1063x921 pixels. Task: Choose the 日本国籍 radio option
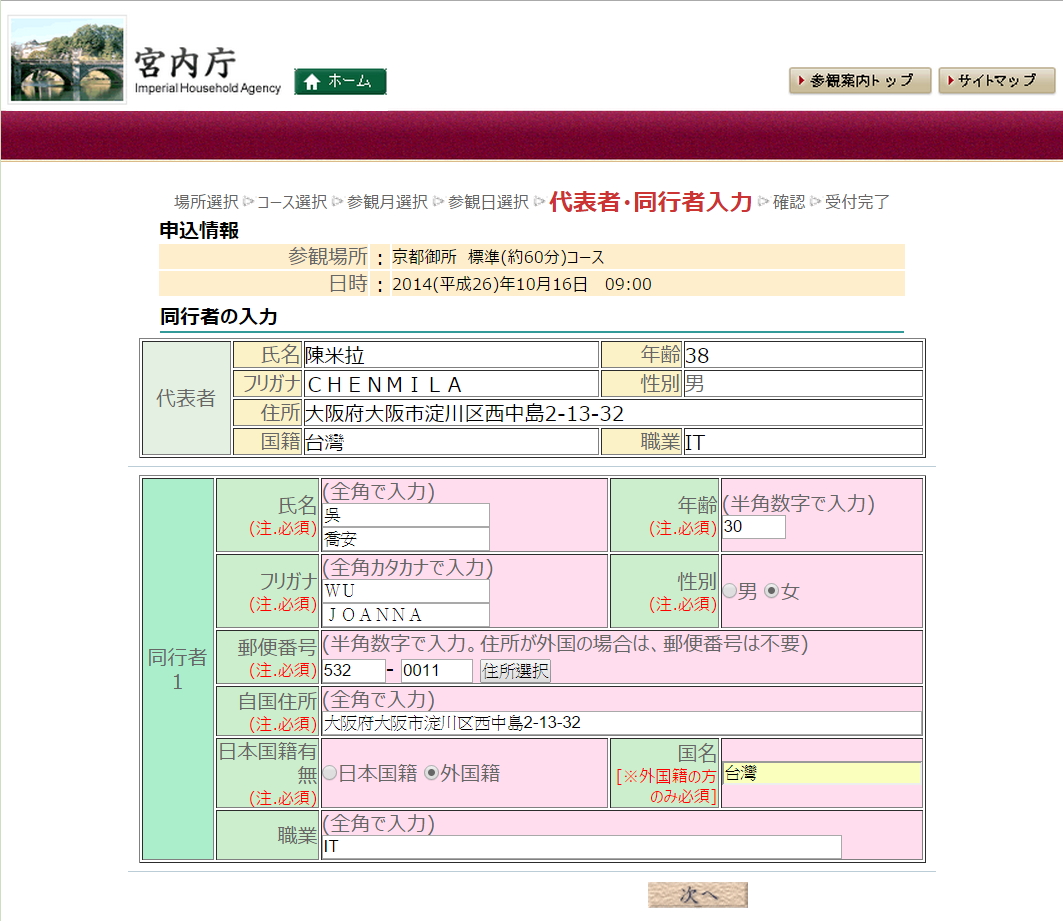point(329,773)
